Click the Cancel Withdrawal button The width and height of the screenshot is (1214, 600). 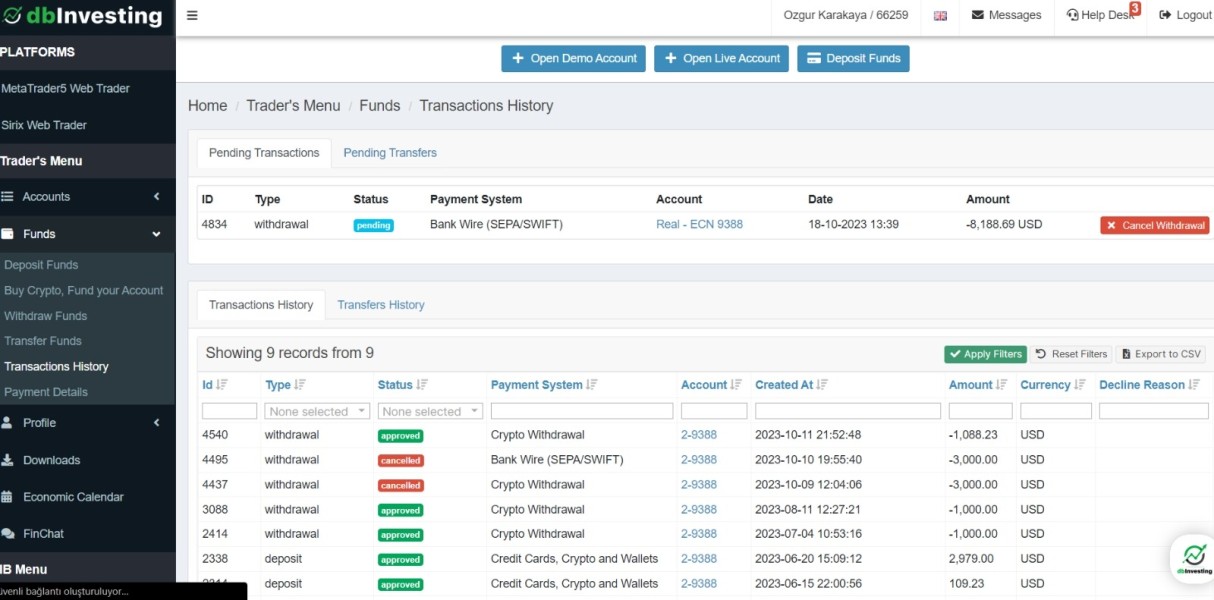pyautogui.click(x=1155, y=226)
